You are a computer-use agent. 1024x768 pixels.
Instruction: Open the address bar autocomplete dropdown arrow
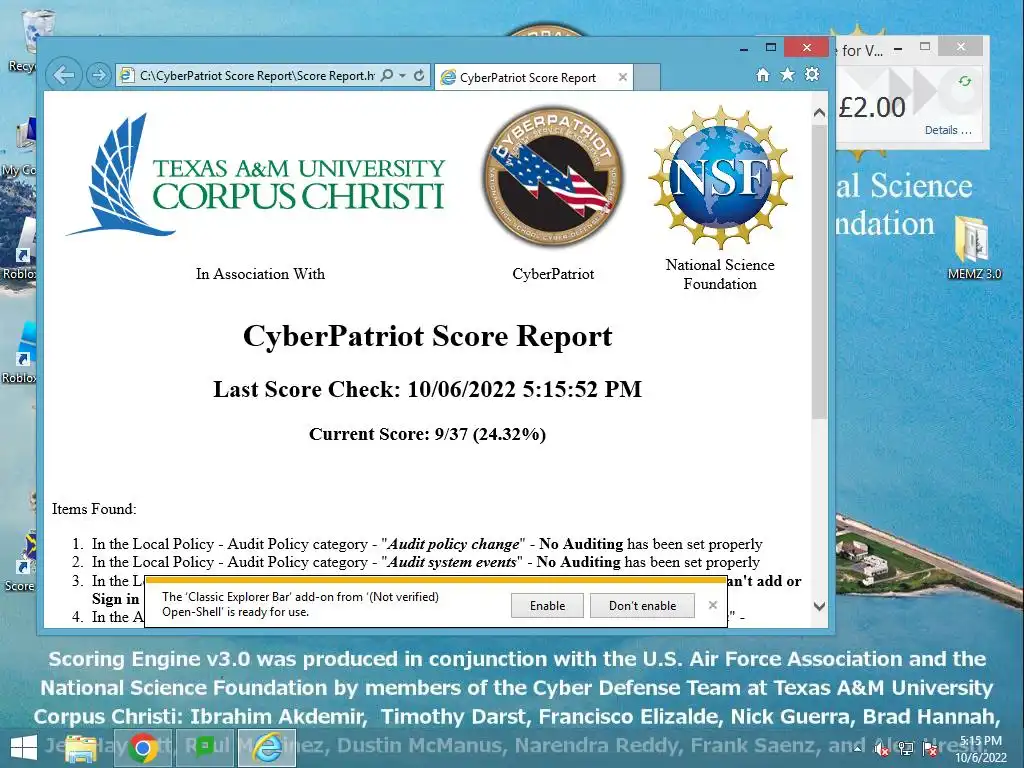pos(403,76)
